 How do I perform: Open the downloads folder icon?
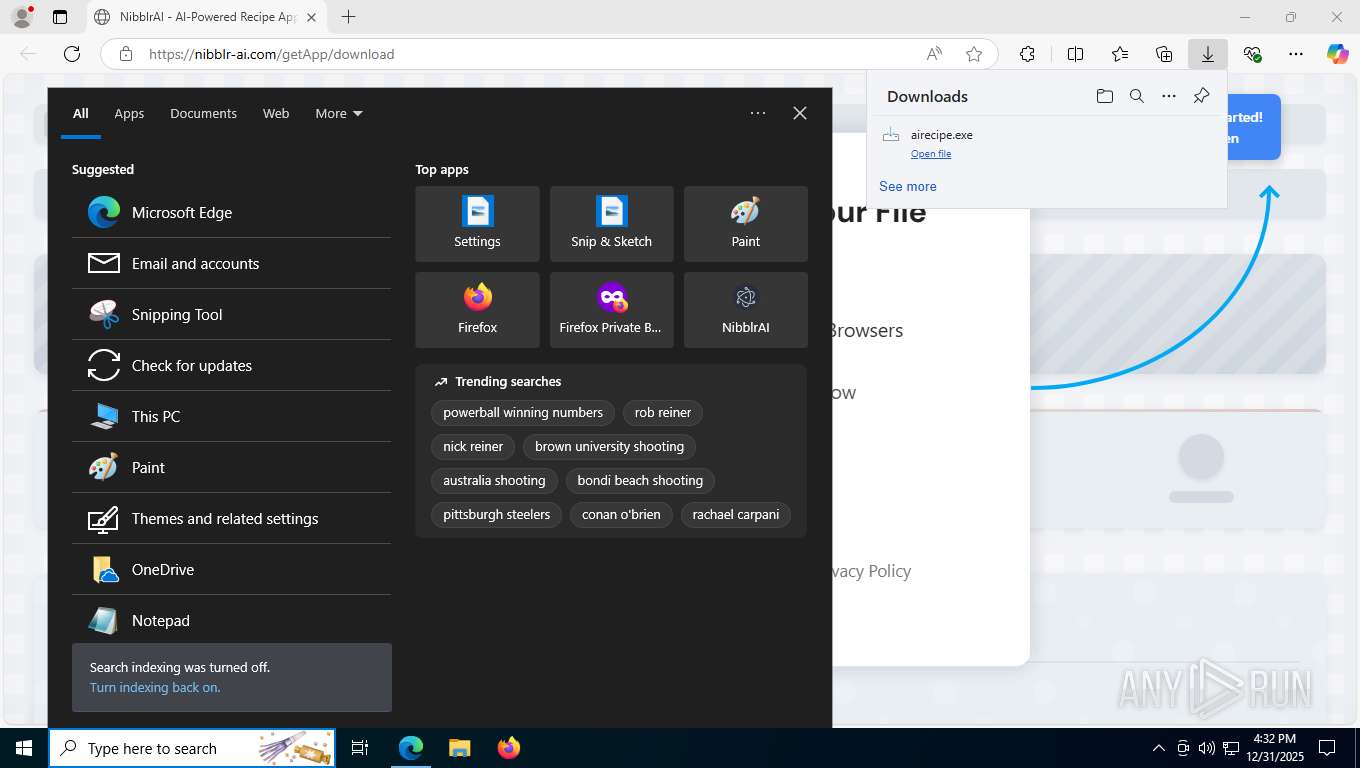1104,96
